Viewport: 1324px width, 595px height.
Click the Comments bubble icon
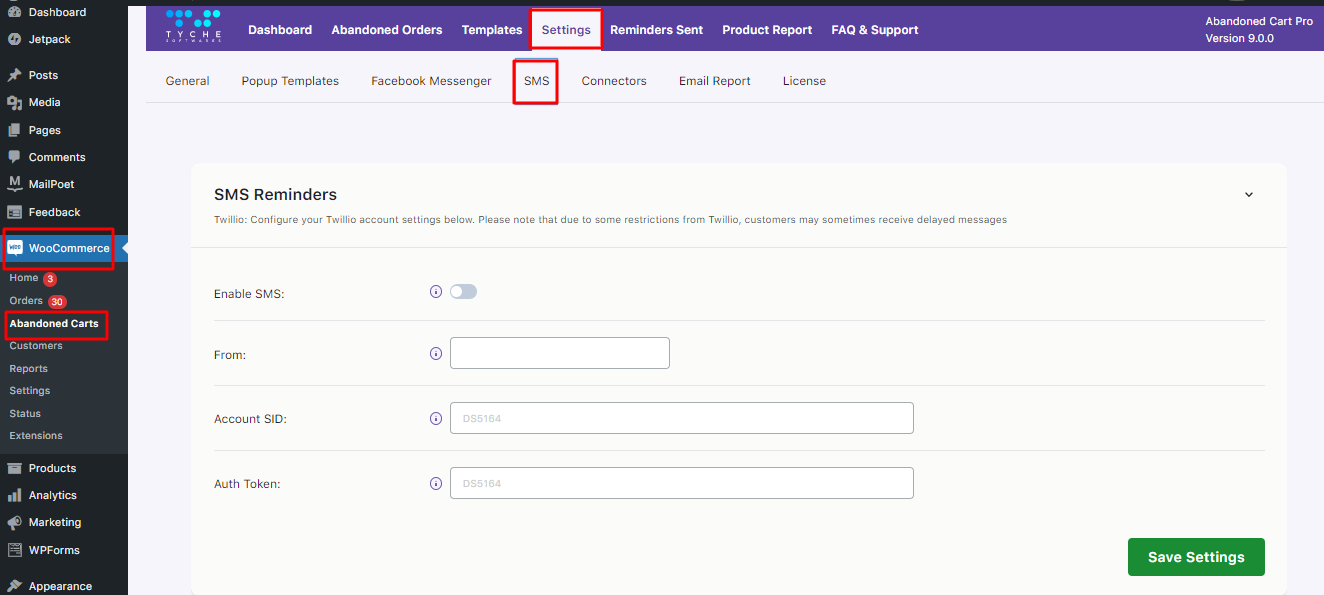15,157
